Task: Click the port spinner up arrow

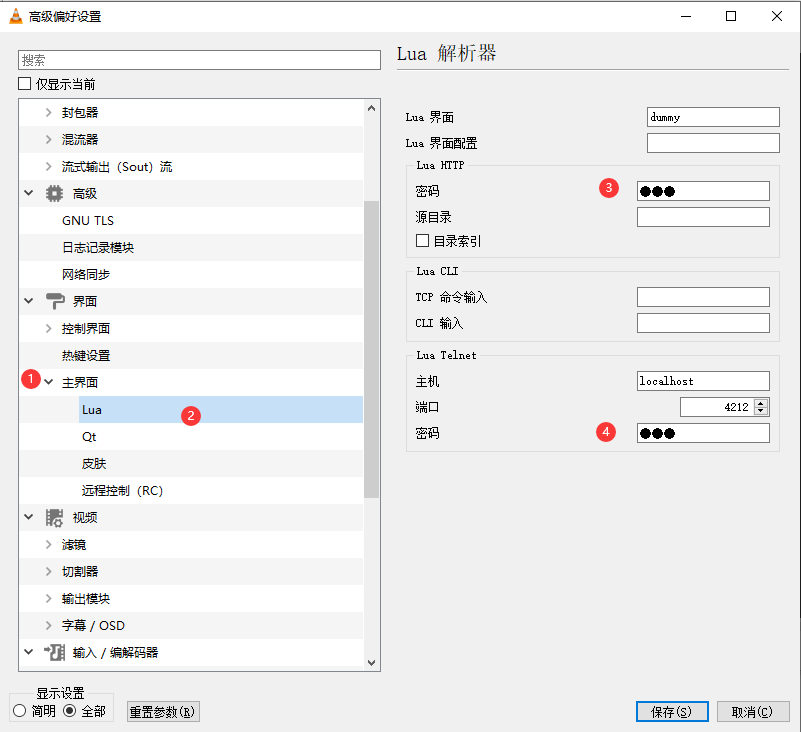Action: (x=762, y=402)
